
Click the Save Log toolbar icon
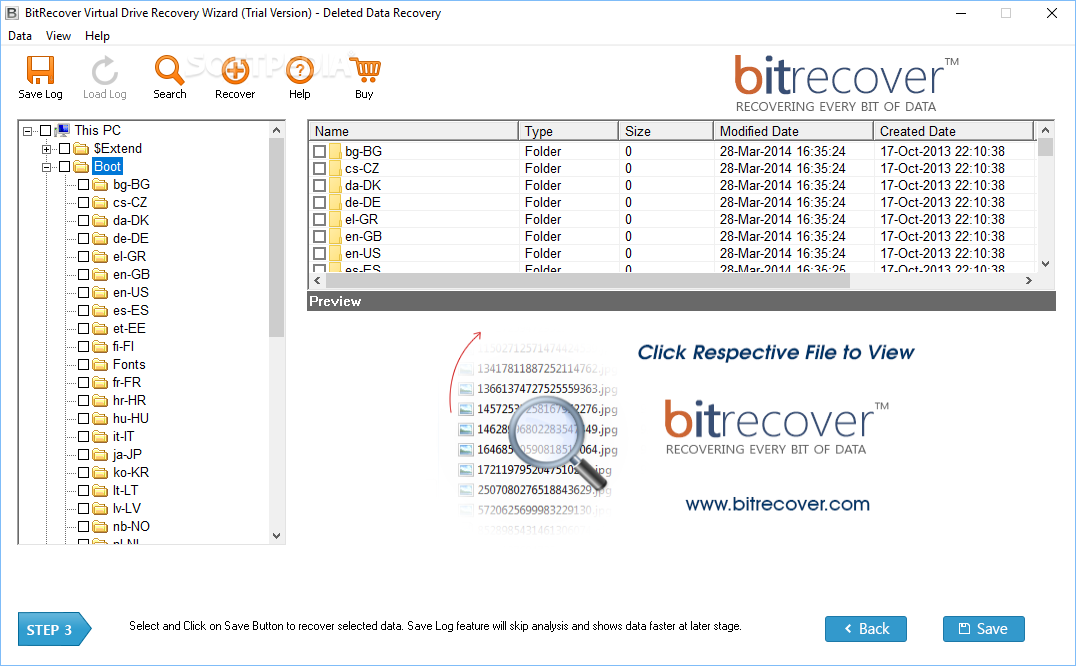(x=40, y=71)
